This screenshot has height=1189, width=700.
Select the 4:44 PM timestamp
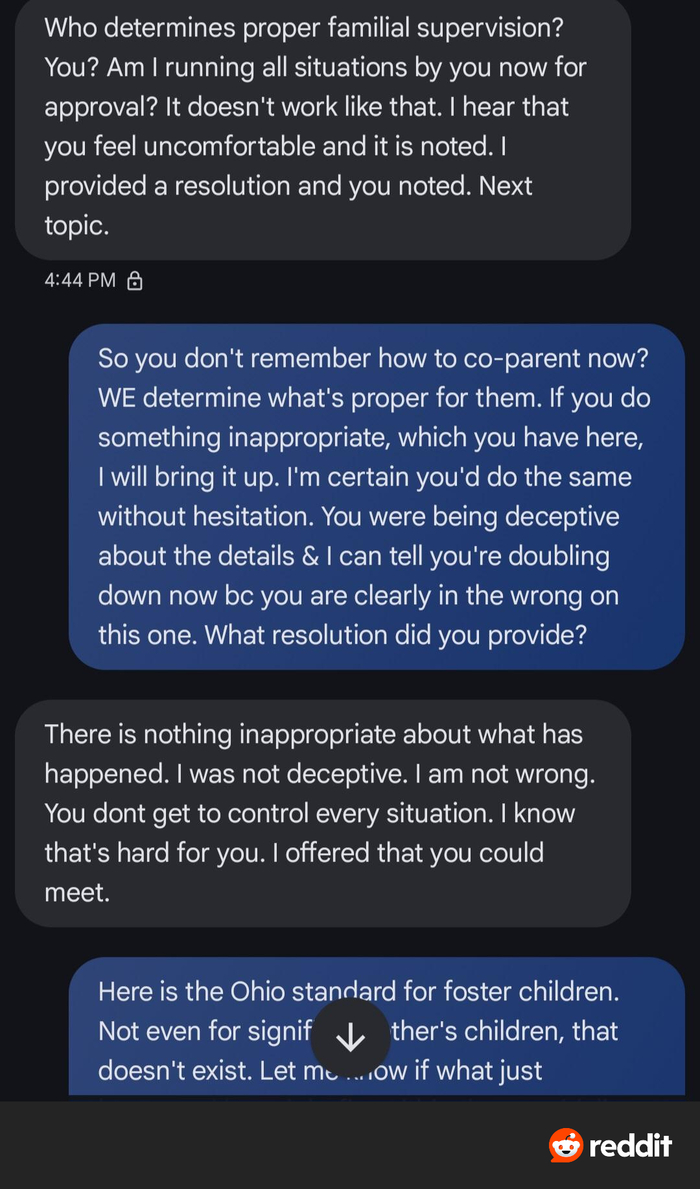click(80, 281)
